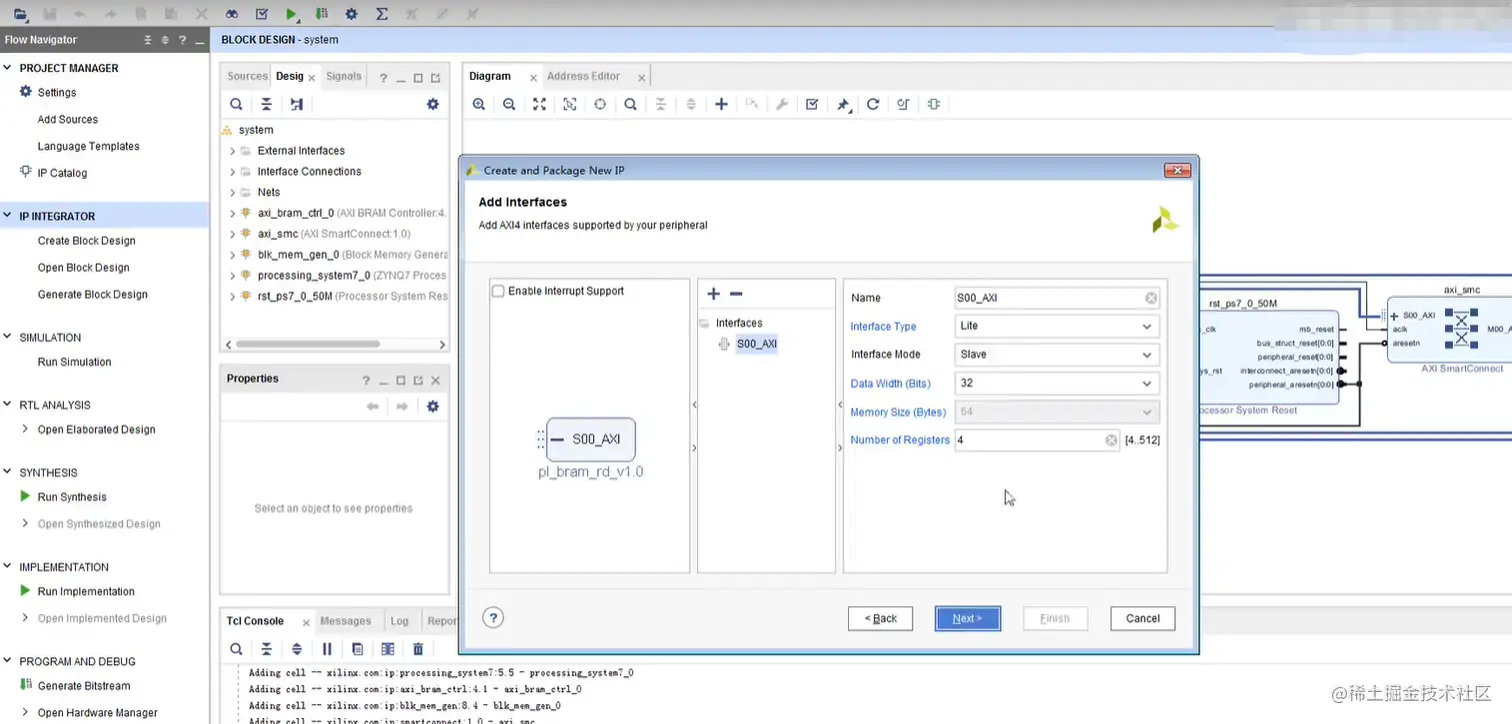The height and width of the screenshot is (724, 1512).
Task: Click the Design panel horizontal scrollbar
Action: point(308,344)
